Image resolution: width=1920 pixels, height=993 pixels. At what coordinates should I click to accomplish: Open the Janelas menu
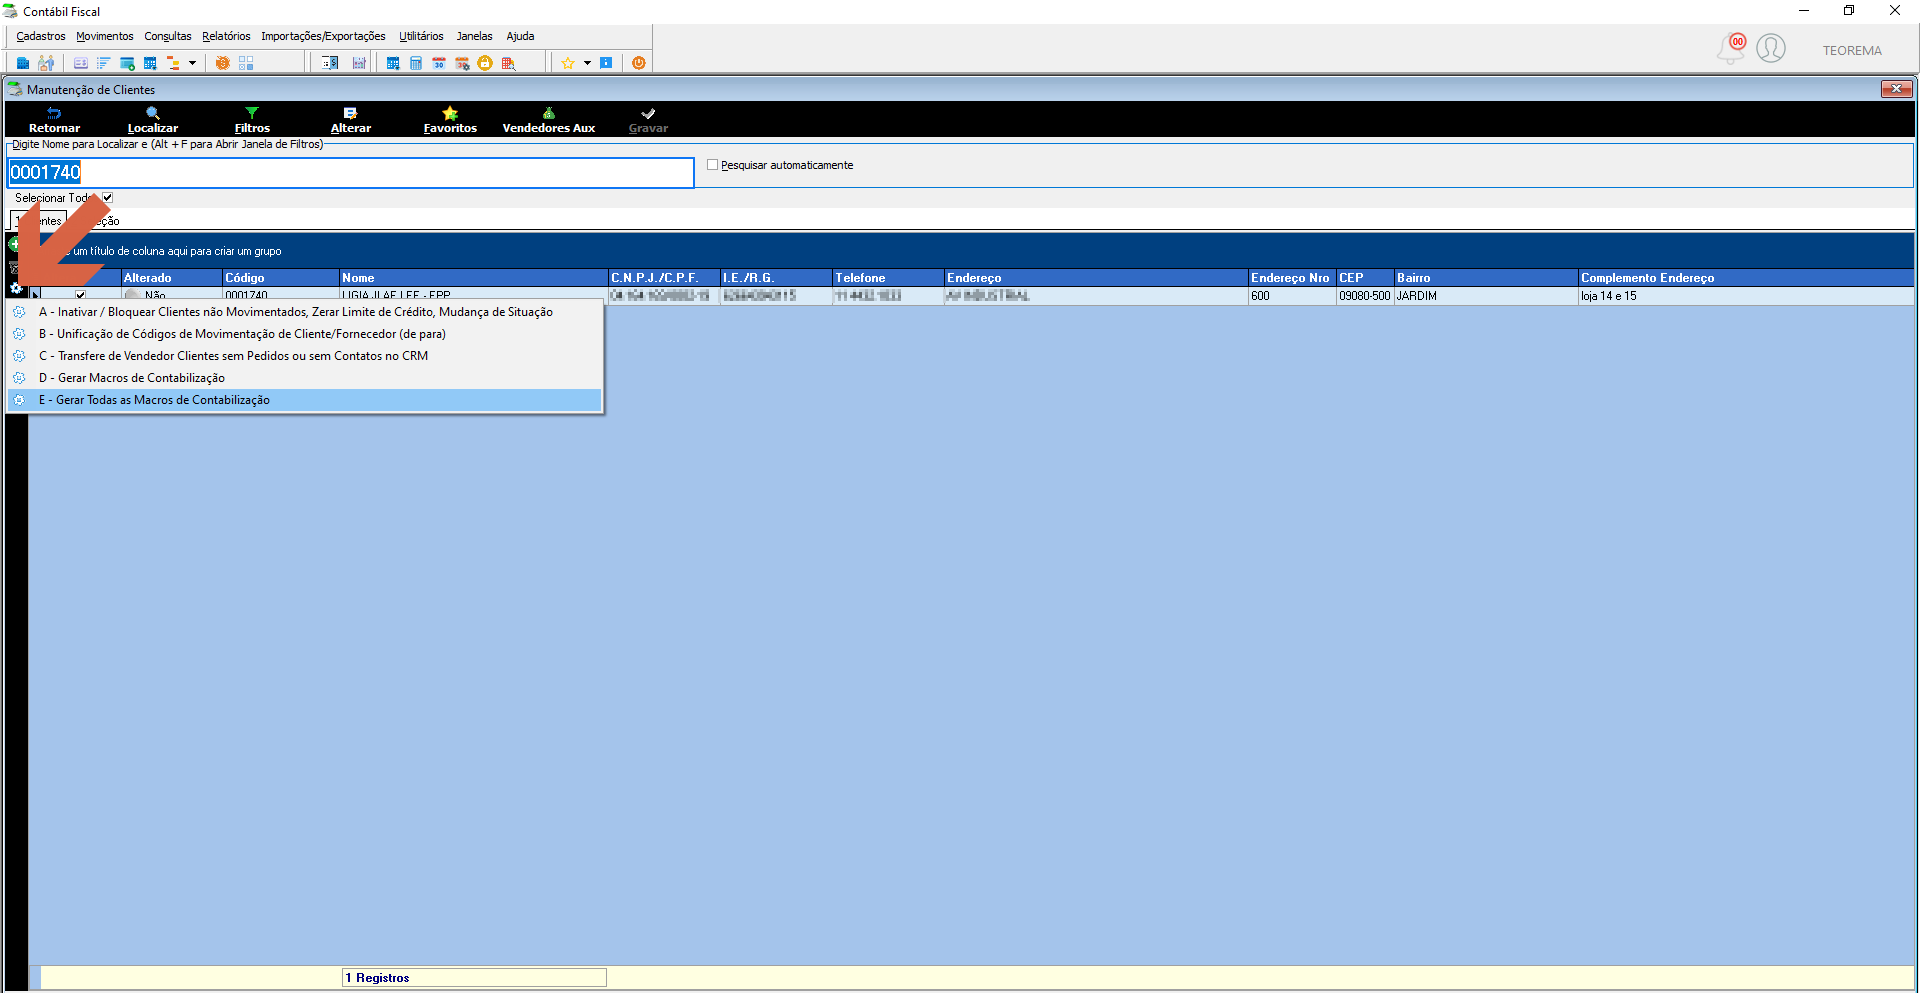[475, 36]
